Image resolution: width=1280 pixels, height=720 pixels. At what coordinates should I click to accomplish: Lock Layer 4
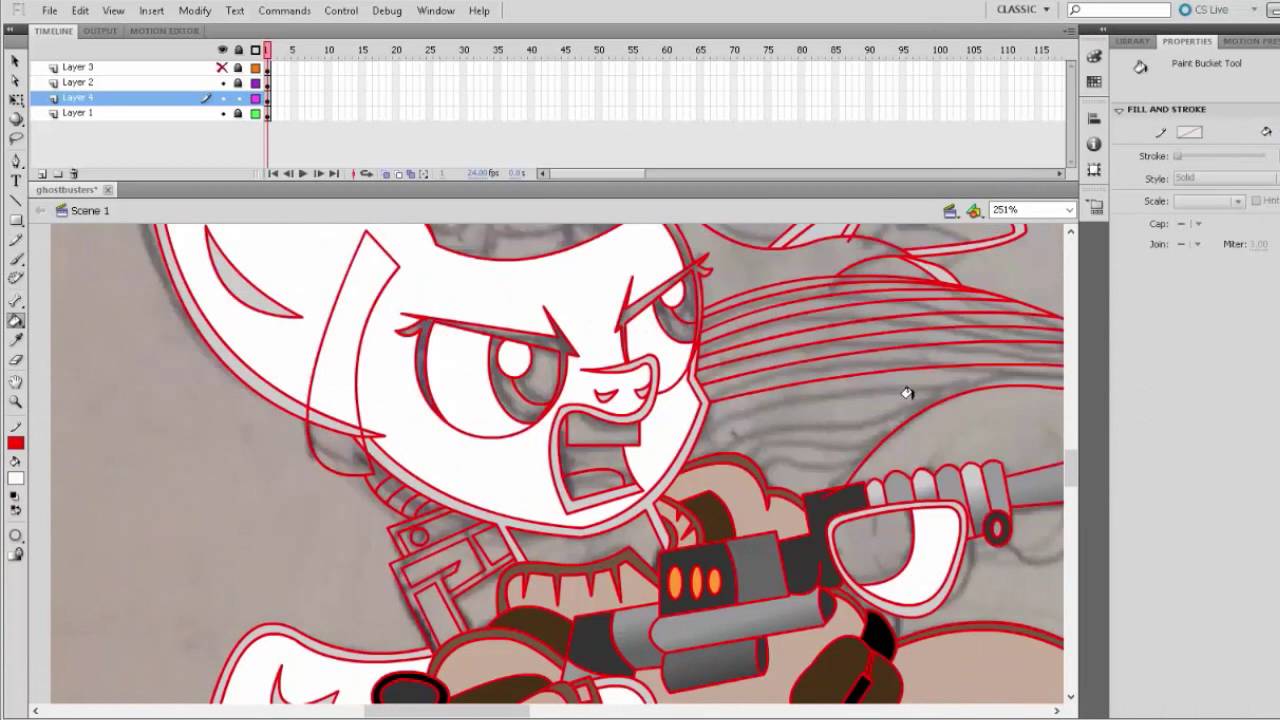(238, 98)
